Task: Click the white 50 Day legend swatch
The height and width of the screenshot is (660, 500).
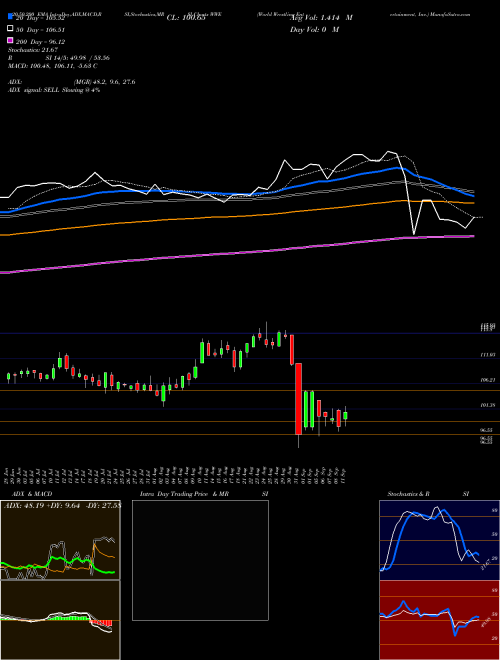Action: (11, 29)
